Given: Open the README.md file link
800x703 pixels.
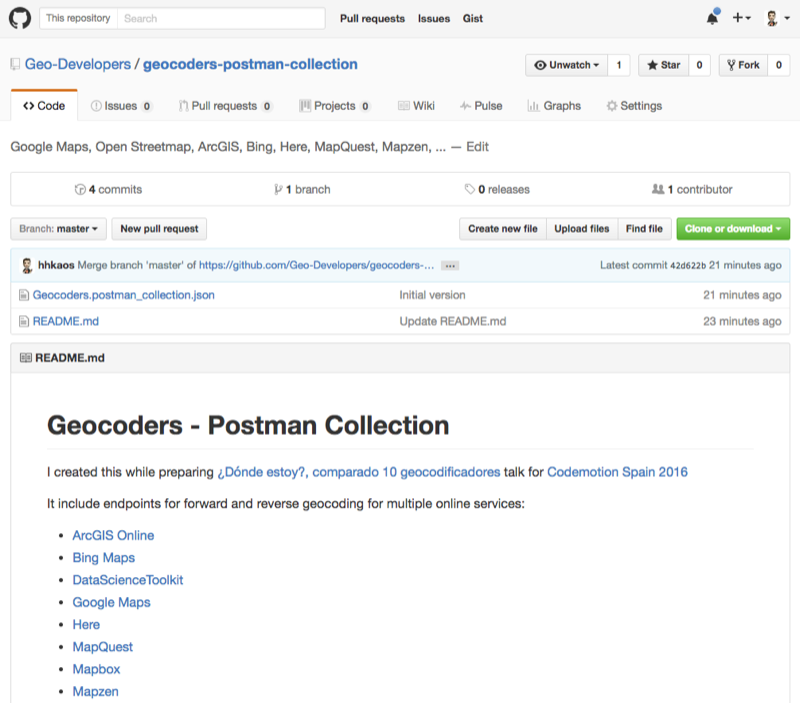Looking at the screenshot, I should pos(66,321).
